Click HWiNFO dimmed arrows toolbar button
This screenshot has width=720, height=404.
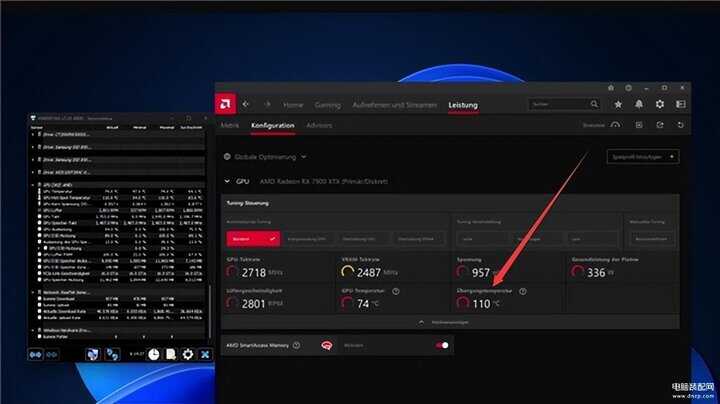coord(52,354)
